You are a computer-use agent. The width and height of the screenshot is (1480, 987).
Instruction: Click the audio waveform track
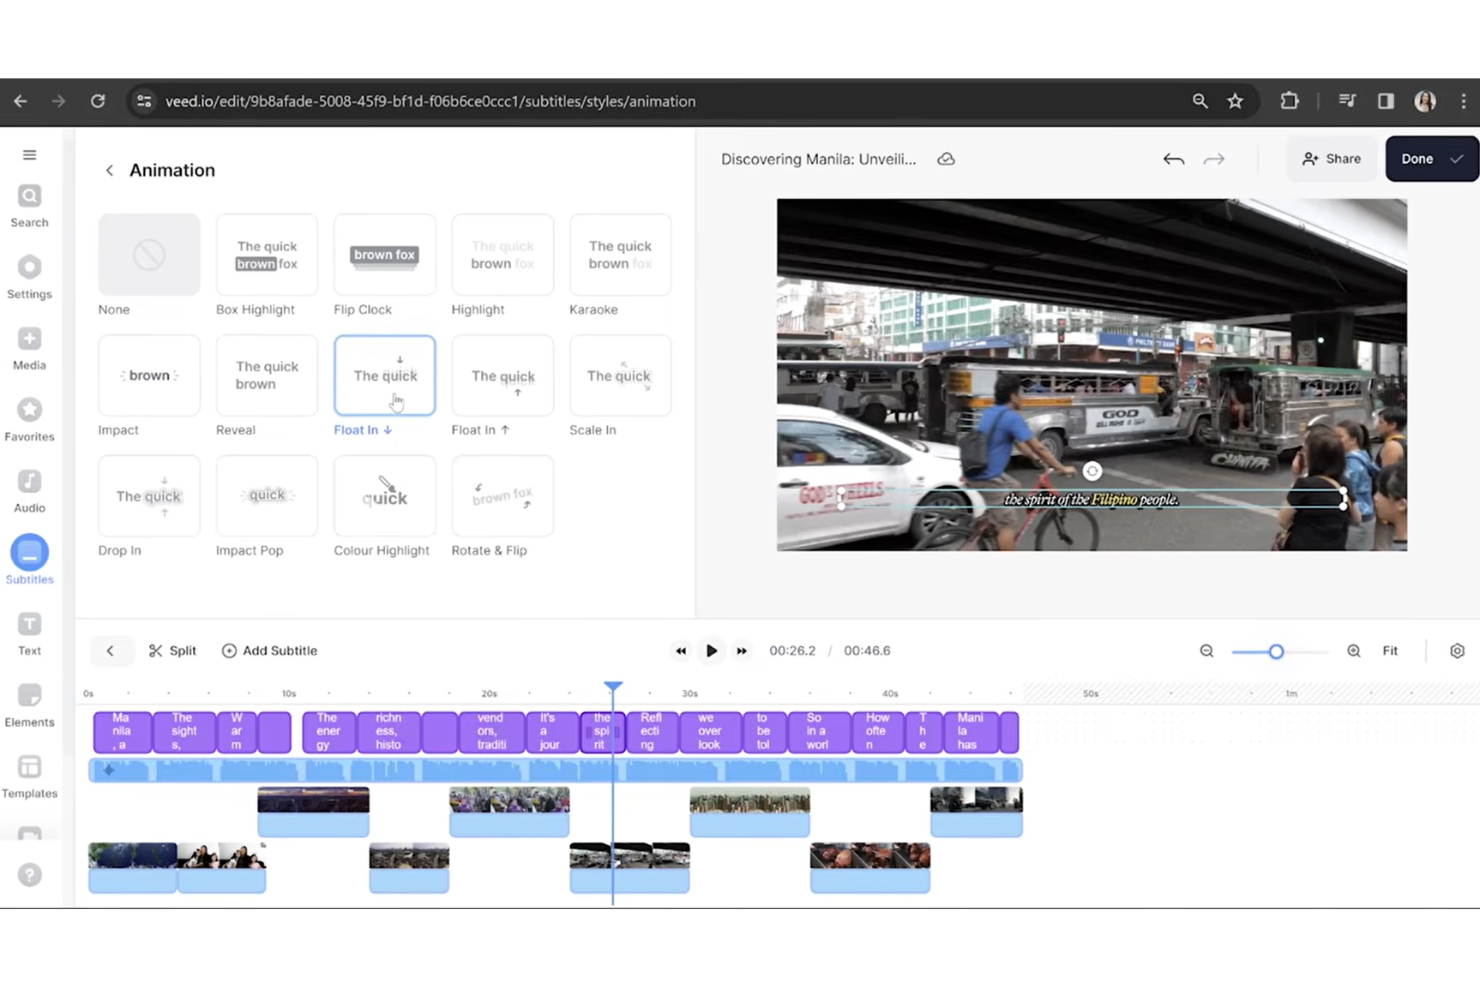tap(556, 770)
